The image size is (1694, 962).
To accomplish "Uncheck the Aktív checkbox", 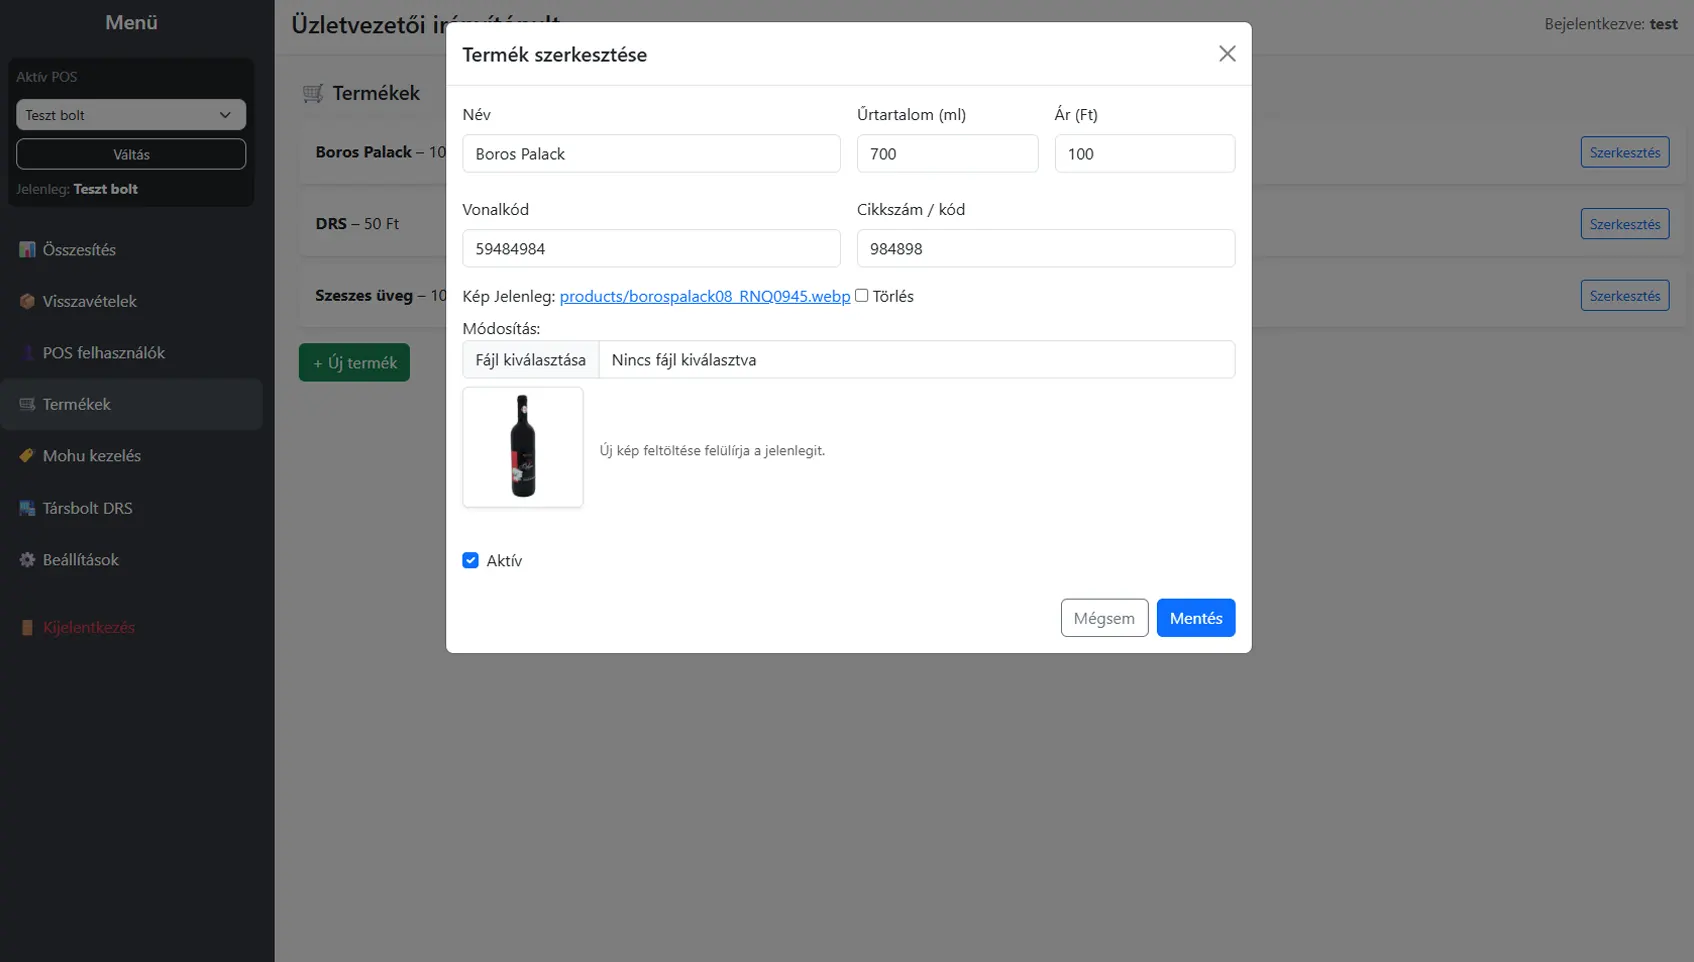I will (x=470, y=561).
